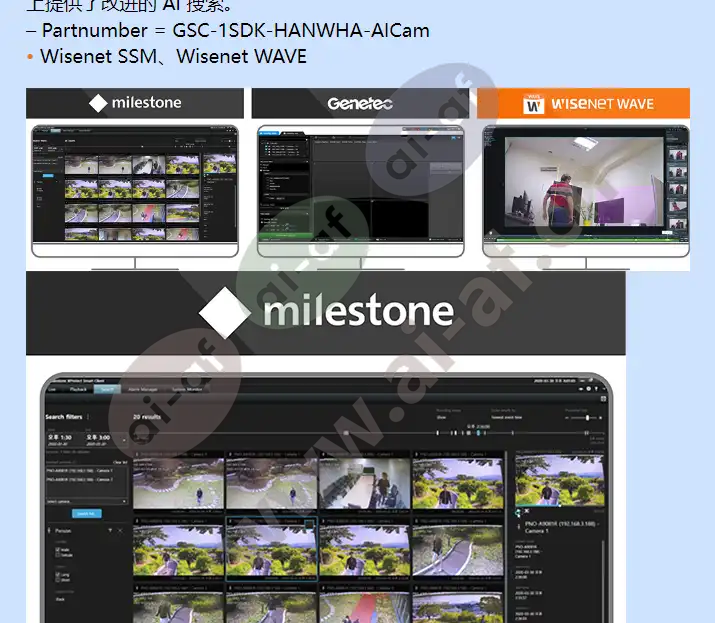715x623 pixels.
Task: Open the red-highlighted path result thumbnail
Action: [364, 609]
